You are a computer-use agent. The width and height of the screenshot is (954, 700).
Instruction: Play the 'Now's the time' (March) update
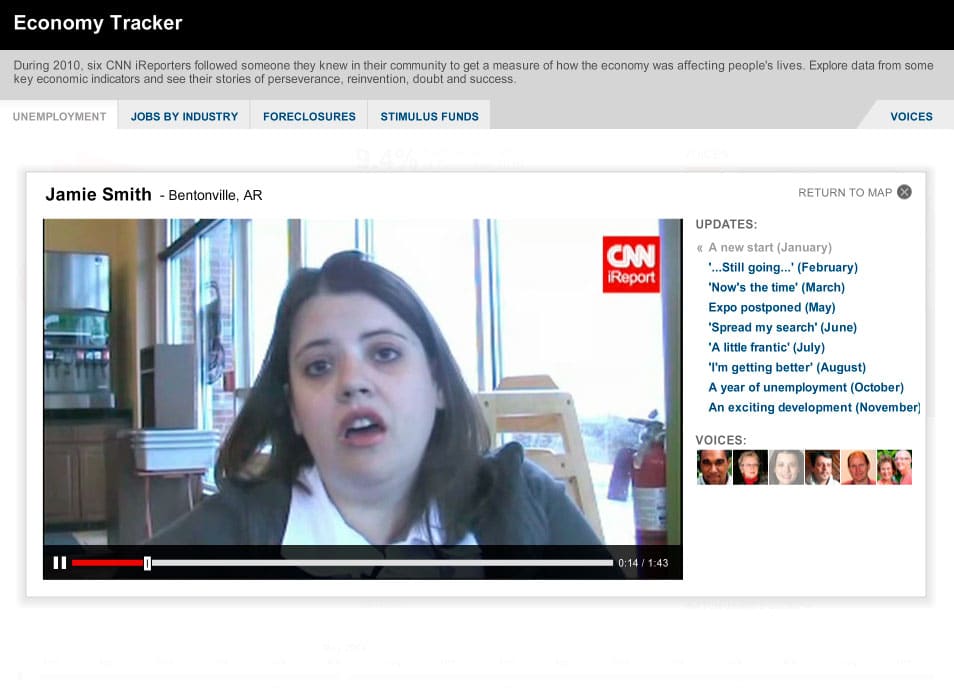click(x=776, y=288)
